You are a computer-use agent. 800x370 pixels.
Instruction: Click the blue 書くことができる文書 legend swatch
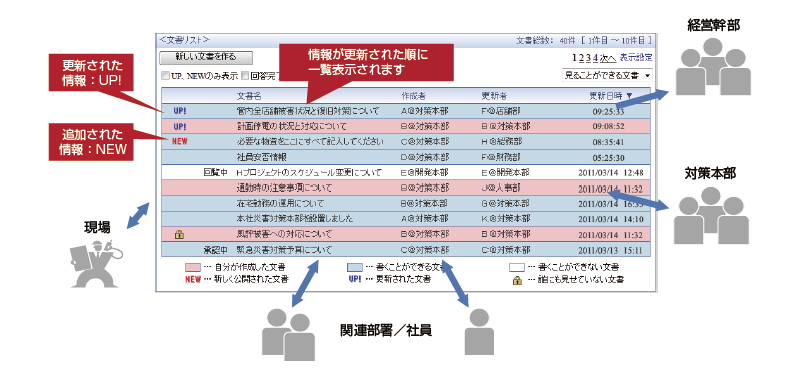coord(355,267)
